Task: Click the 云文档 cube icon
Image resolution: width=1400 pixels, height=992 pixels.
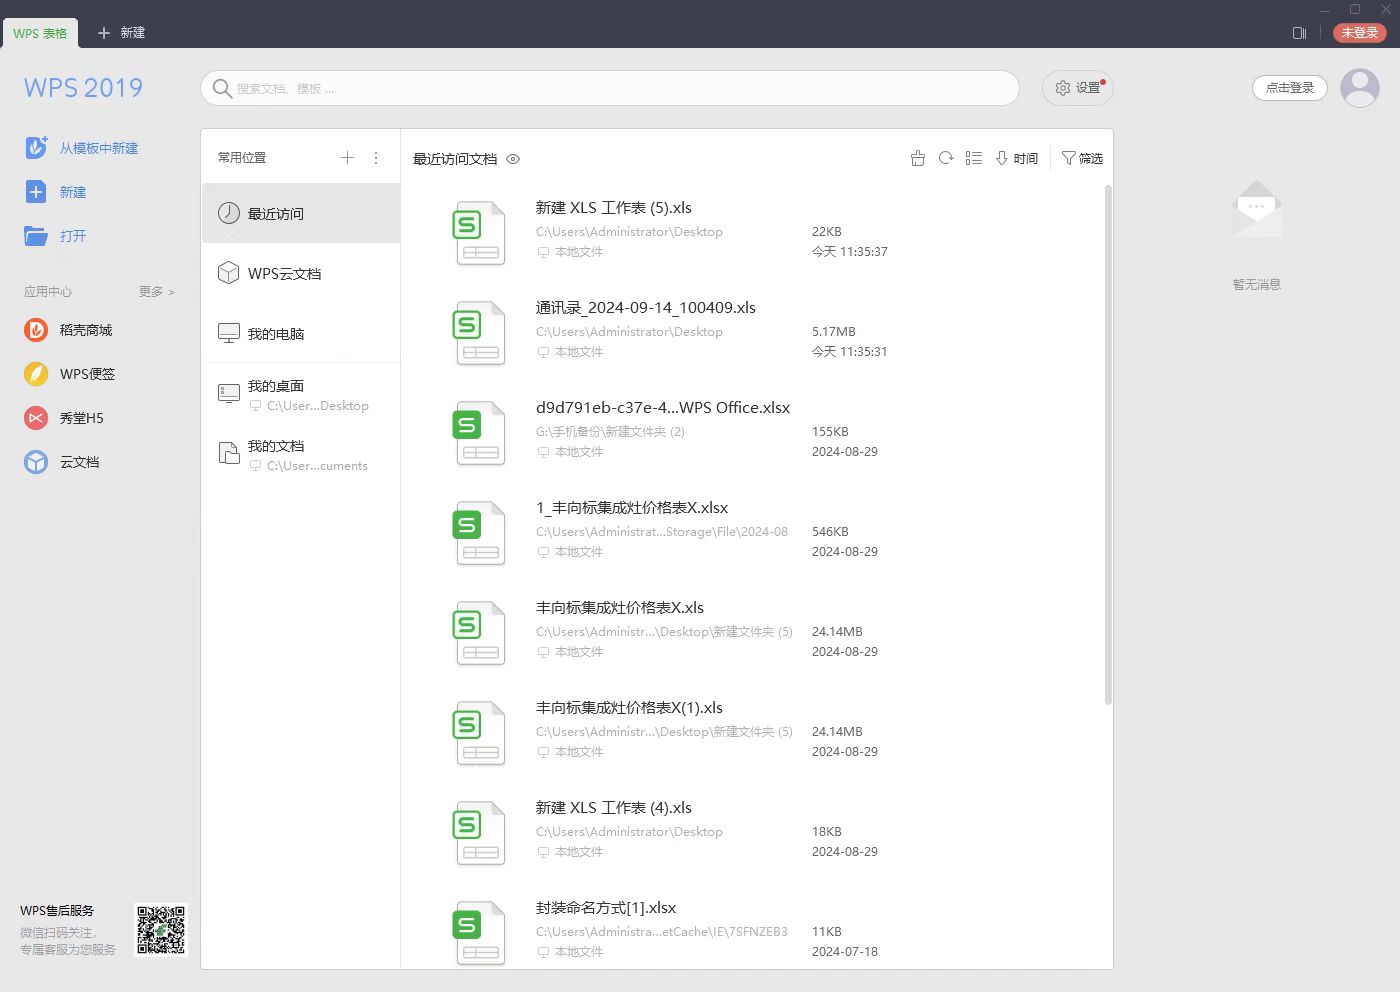Action: pos(36,462)
